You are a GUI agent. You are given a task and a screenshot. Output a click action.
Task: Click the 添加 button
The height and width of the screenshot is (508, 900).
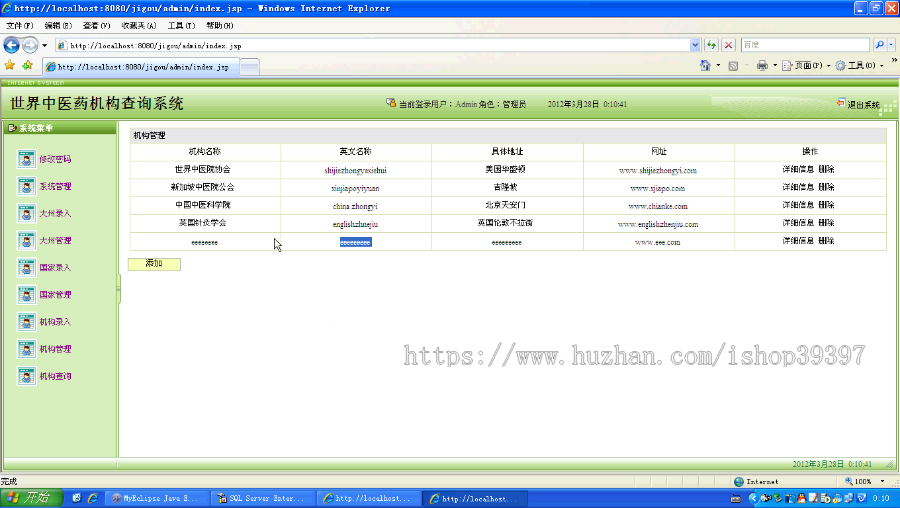(154, 263)
